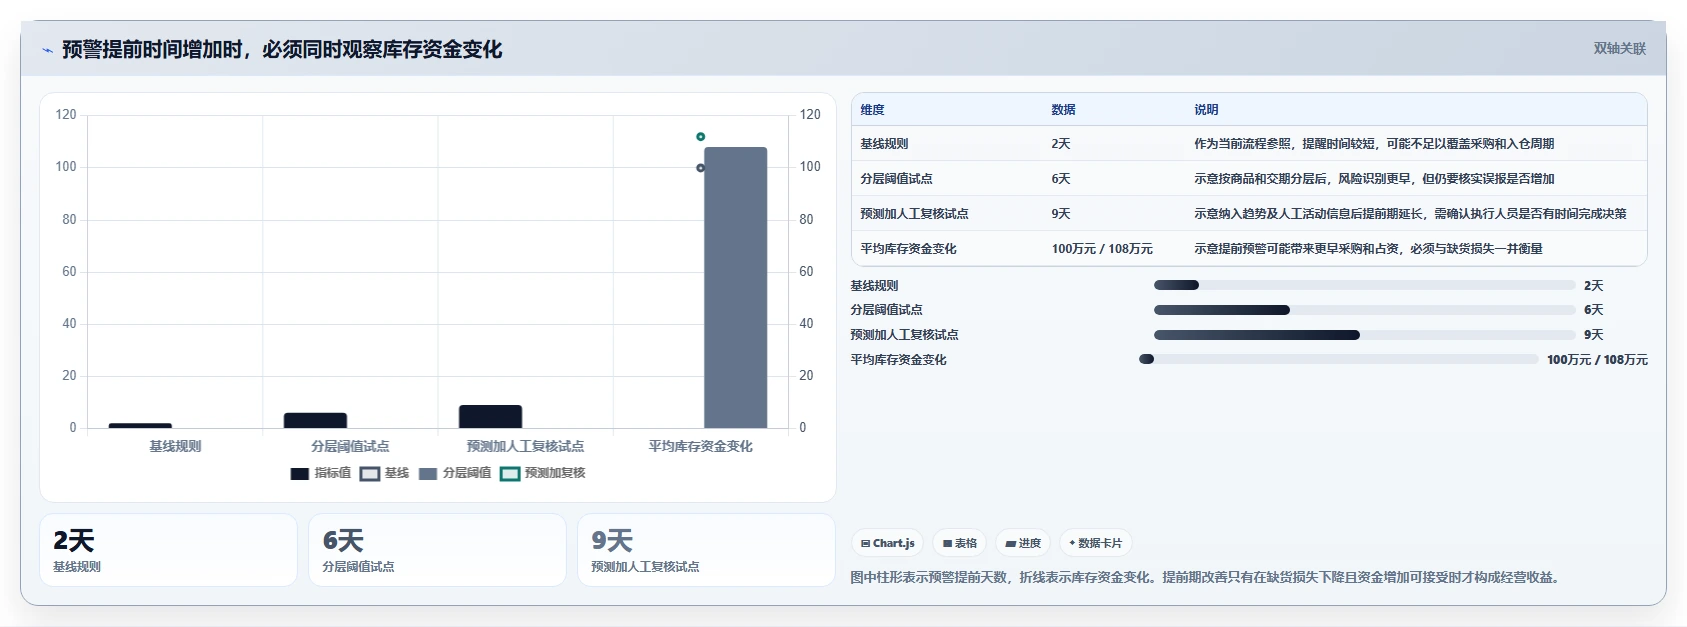This screenshot has width=1687, height=627.
Task: Click the 双轴关联 label in header
Action: (x=1620, y=48)
